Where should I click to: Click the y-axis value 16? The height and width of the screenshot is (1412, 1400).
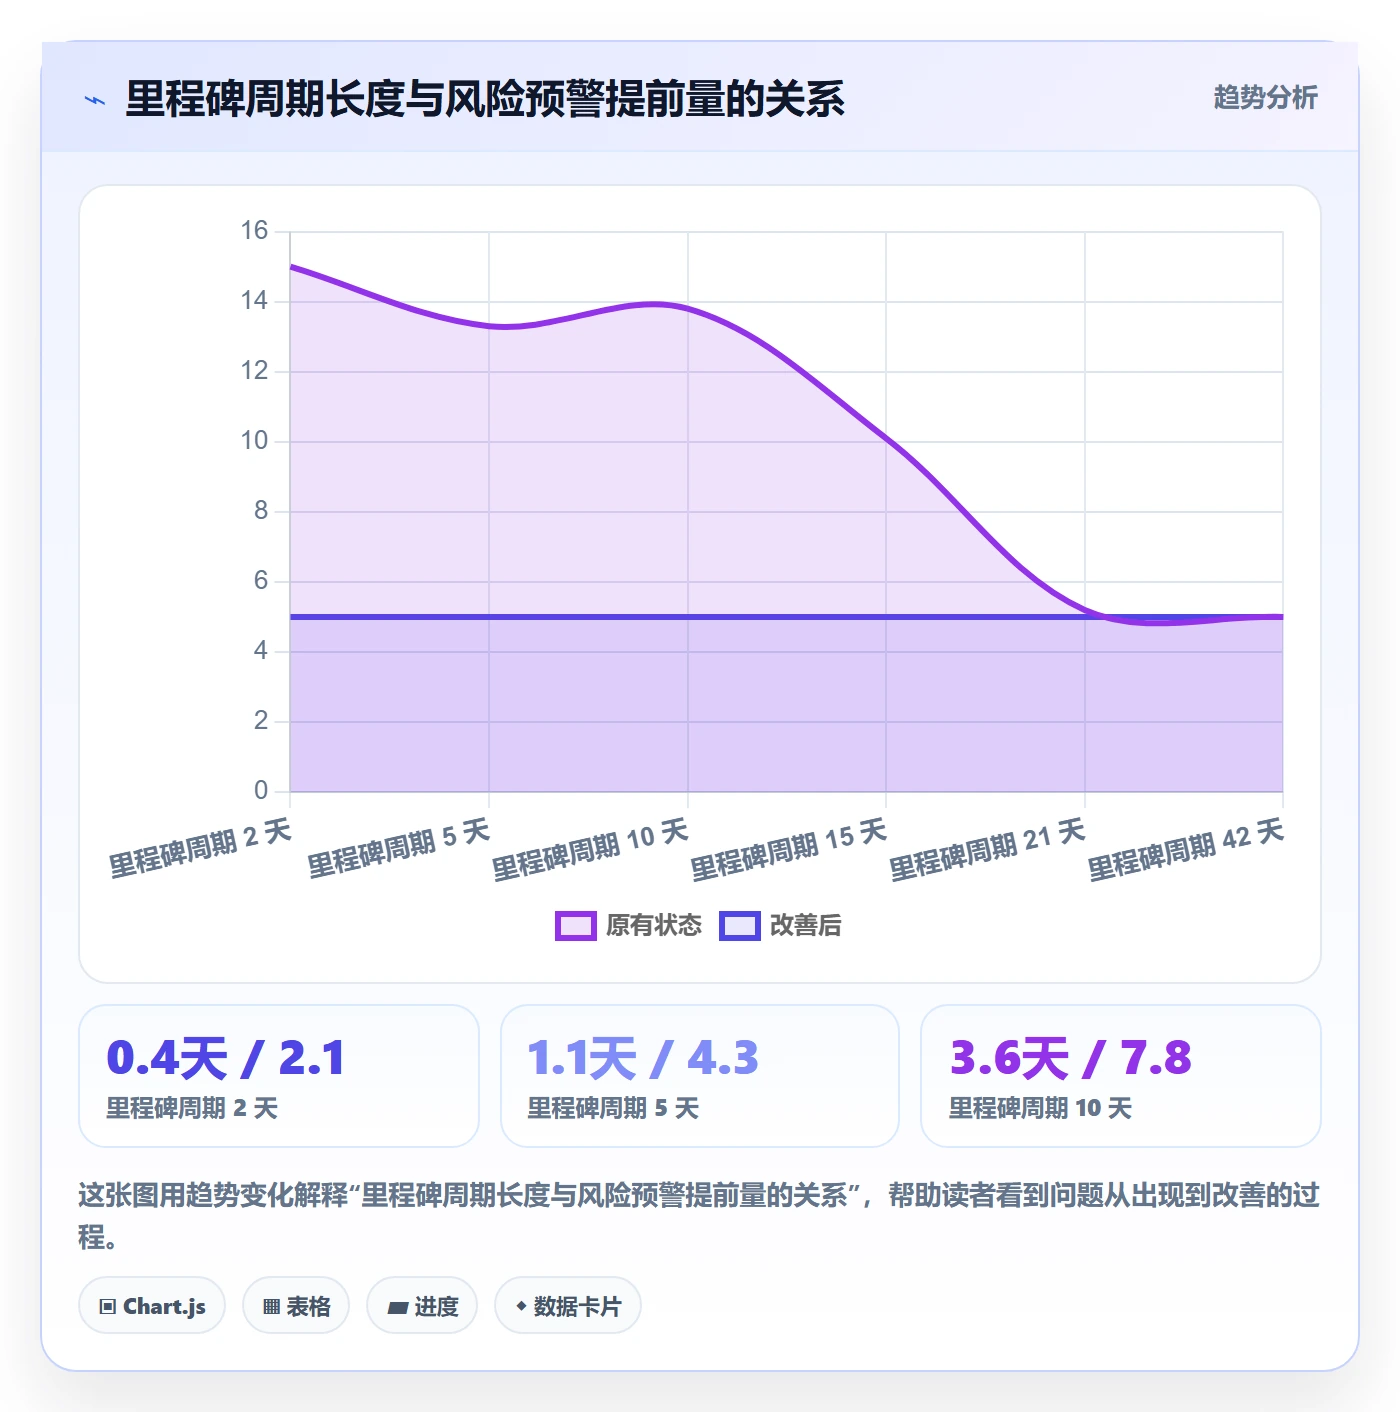coord(254,231)
